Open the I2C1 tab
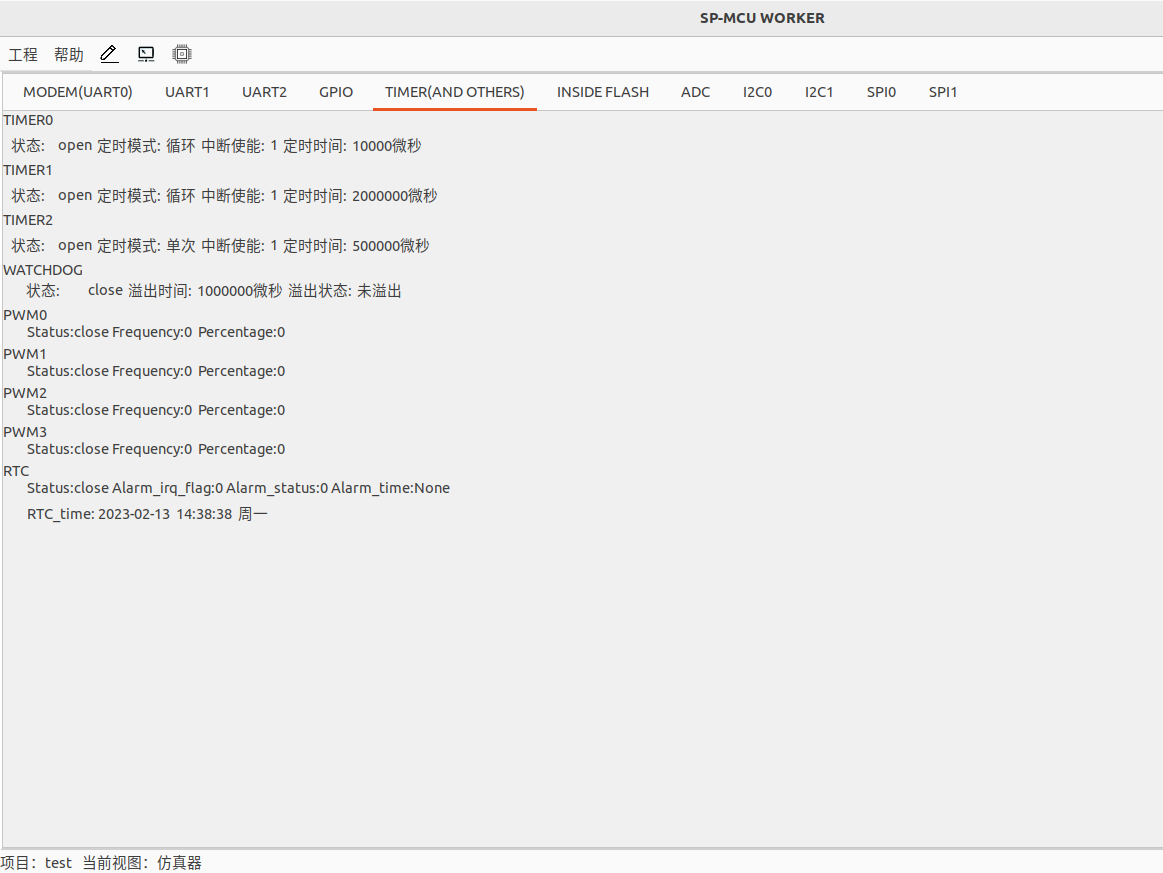 [x=819, y=92]
